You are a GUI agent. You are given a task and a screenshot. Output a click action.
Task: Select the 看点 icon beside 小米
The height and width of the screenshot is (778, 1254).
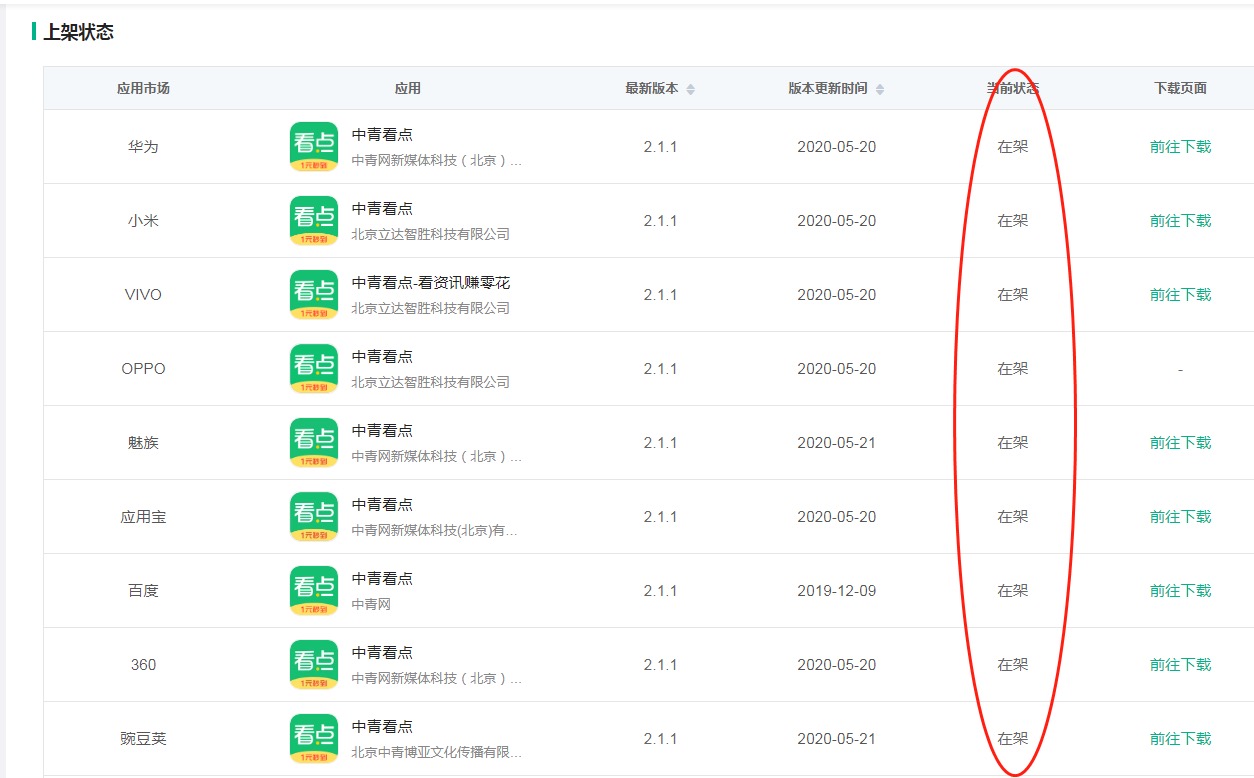[315, 220]
